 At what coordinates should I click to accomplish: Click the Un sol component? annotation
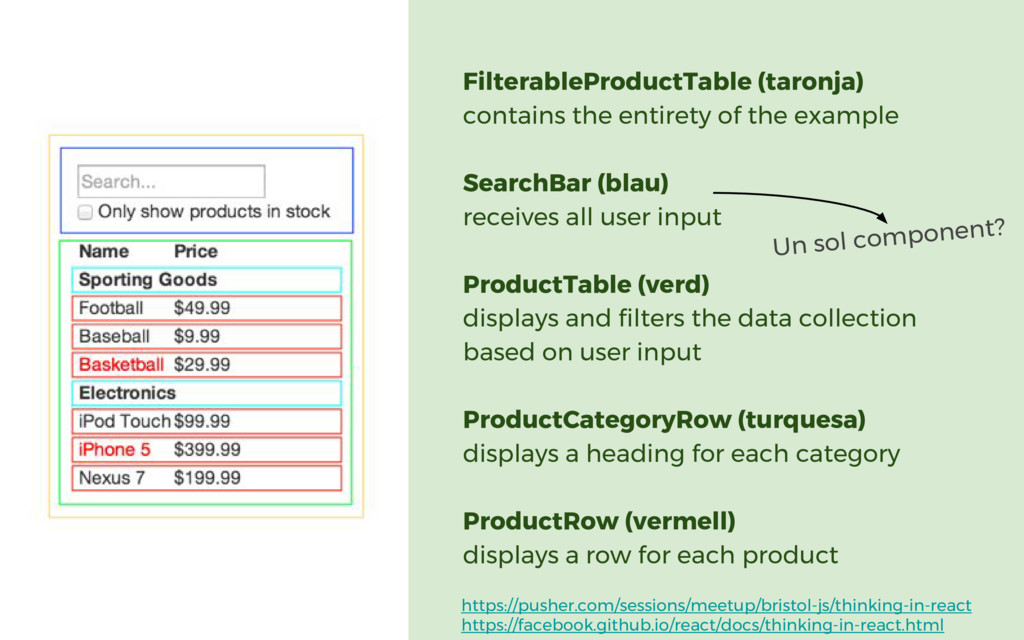[x=889, y=237]
